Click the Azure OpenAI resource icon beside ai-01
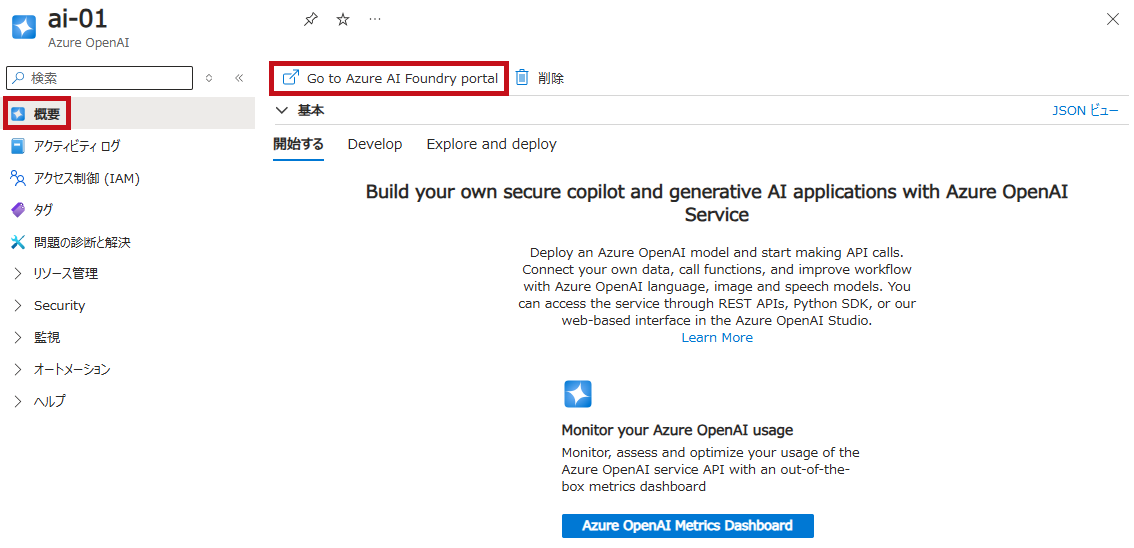The width and height of the screenshot is (1134, 548). 24,27
